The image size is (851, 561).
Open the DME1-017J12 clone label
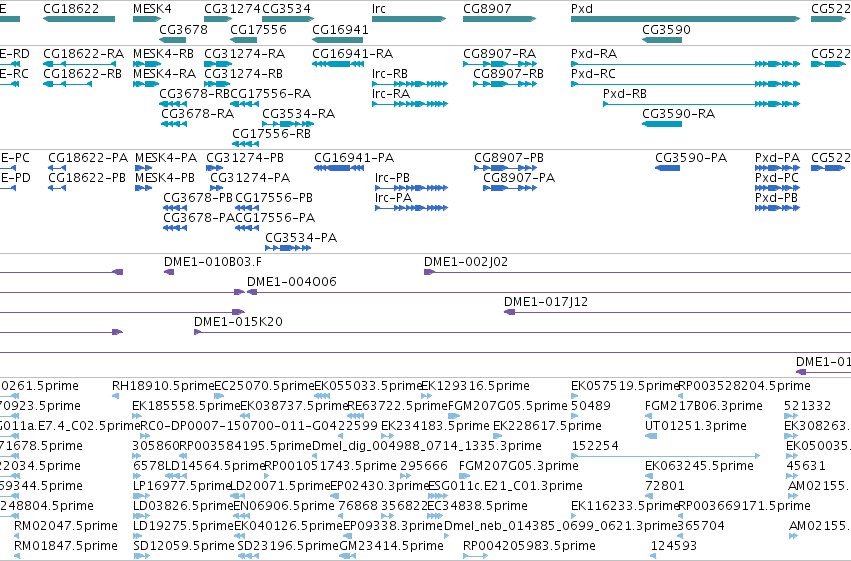click(546, 302)
